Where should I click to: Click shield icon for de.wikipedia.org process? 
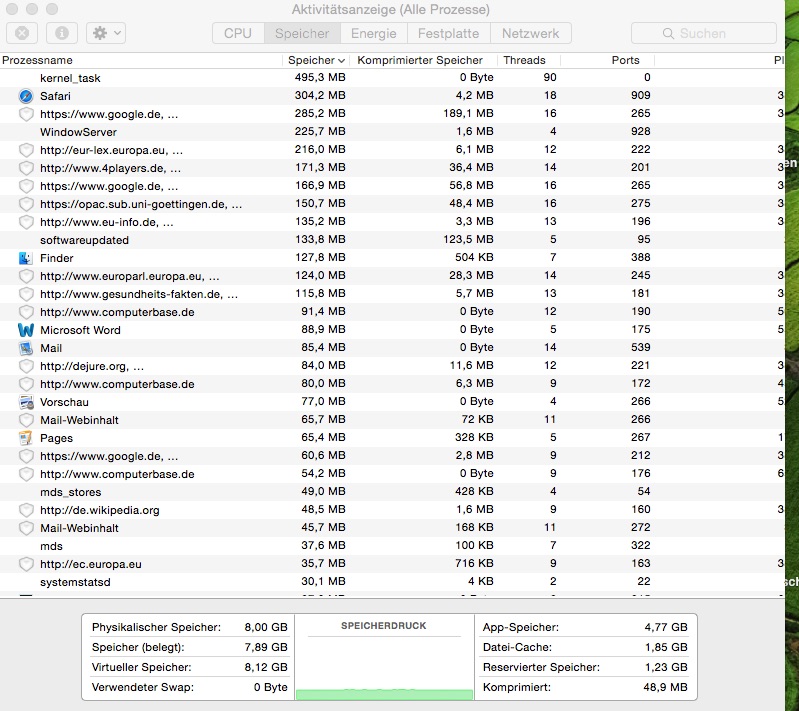click(26, 510)
